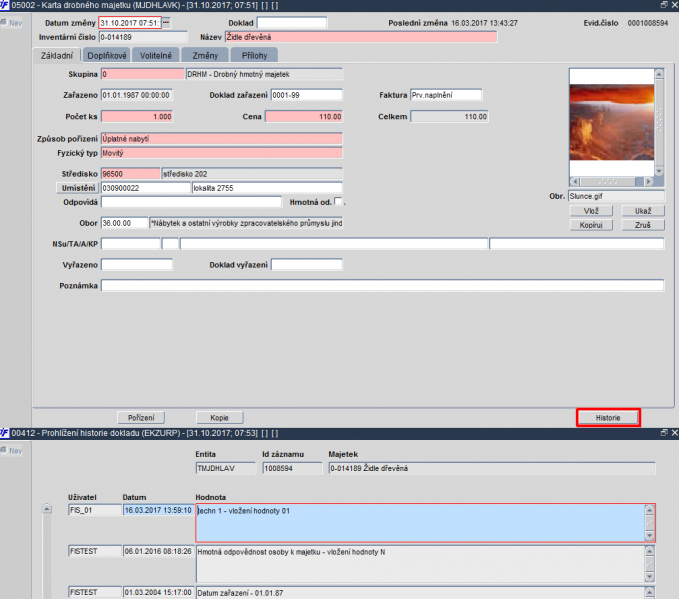Click scroll up arrow in FIS_01 Hodnota field
The height and width of the screenshot is (599, 679).
tap(649, 510)
